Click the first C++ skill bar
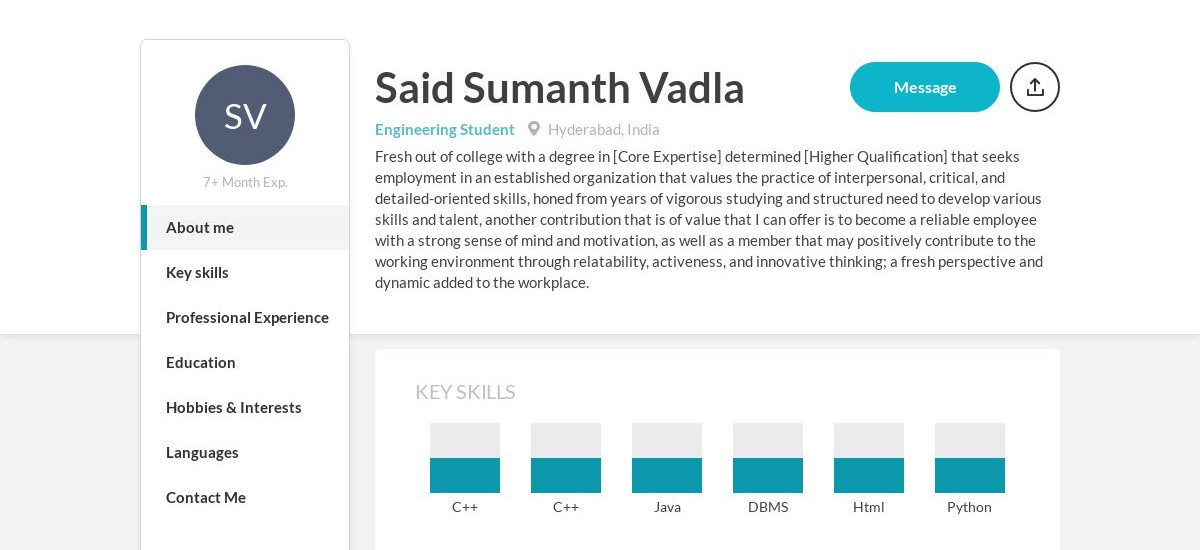This screenshot has width=1200, height=550. (x=465, y=458)
